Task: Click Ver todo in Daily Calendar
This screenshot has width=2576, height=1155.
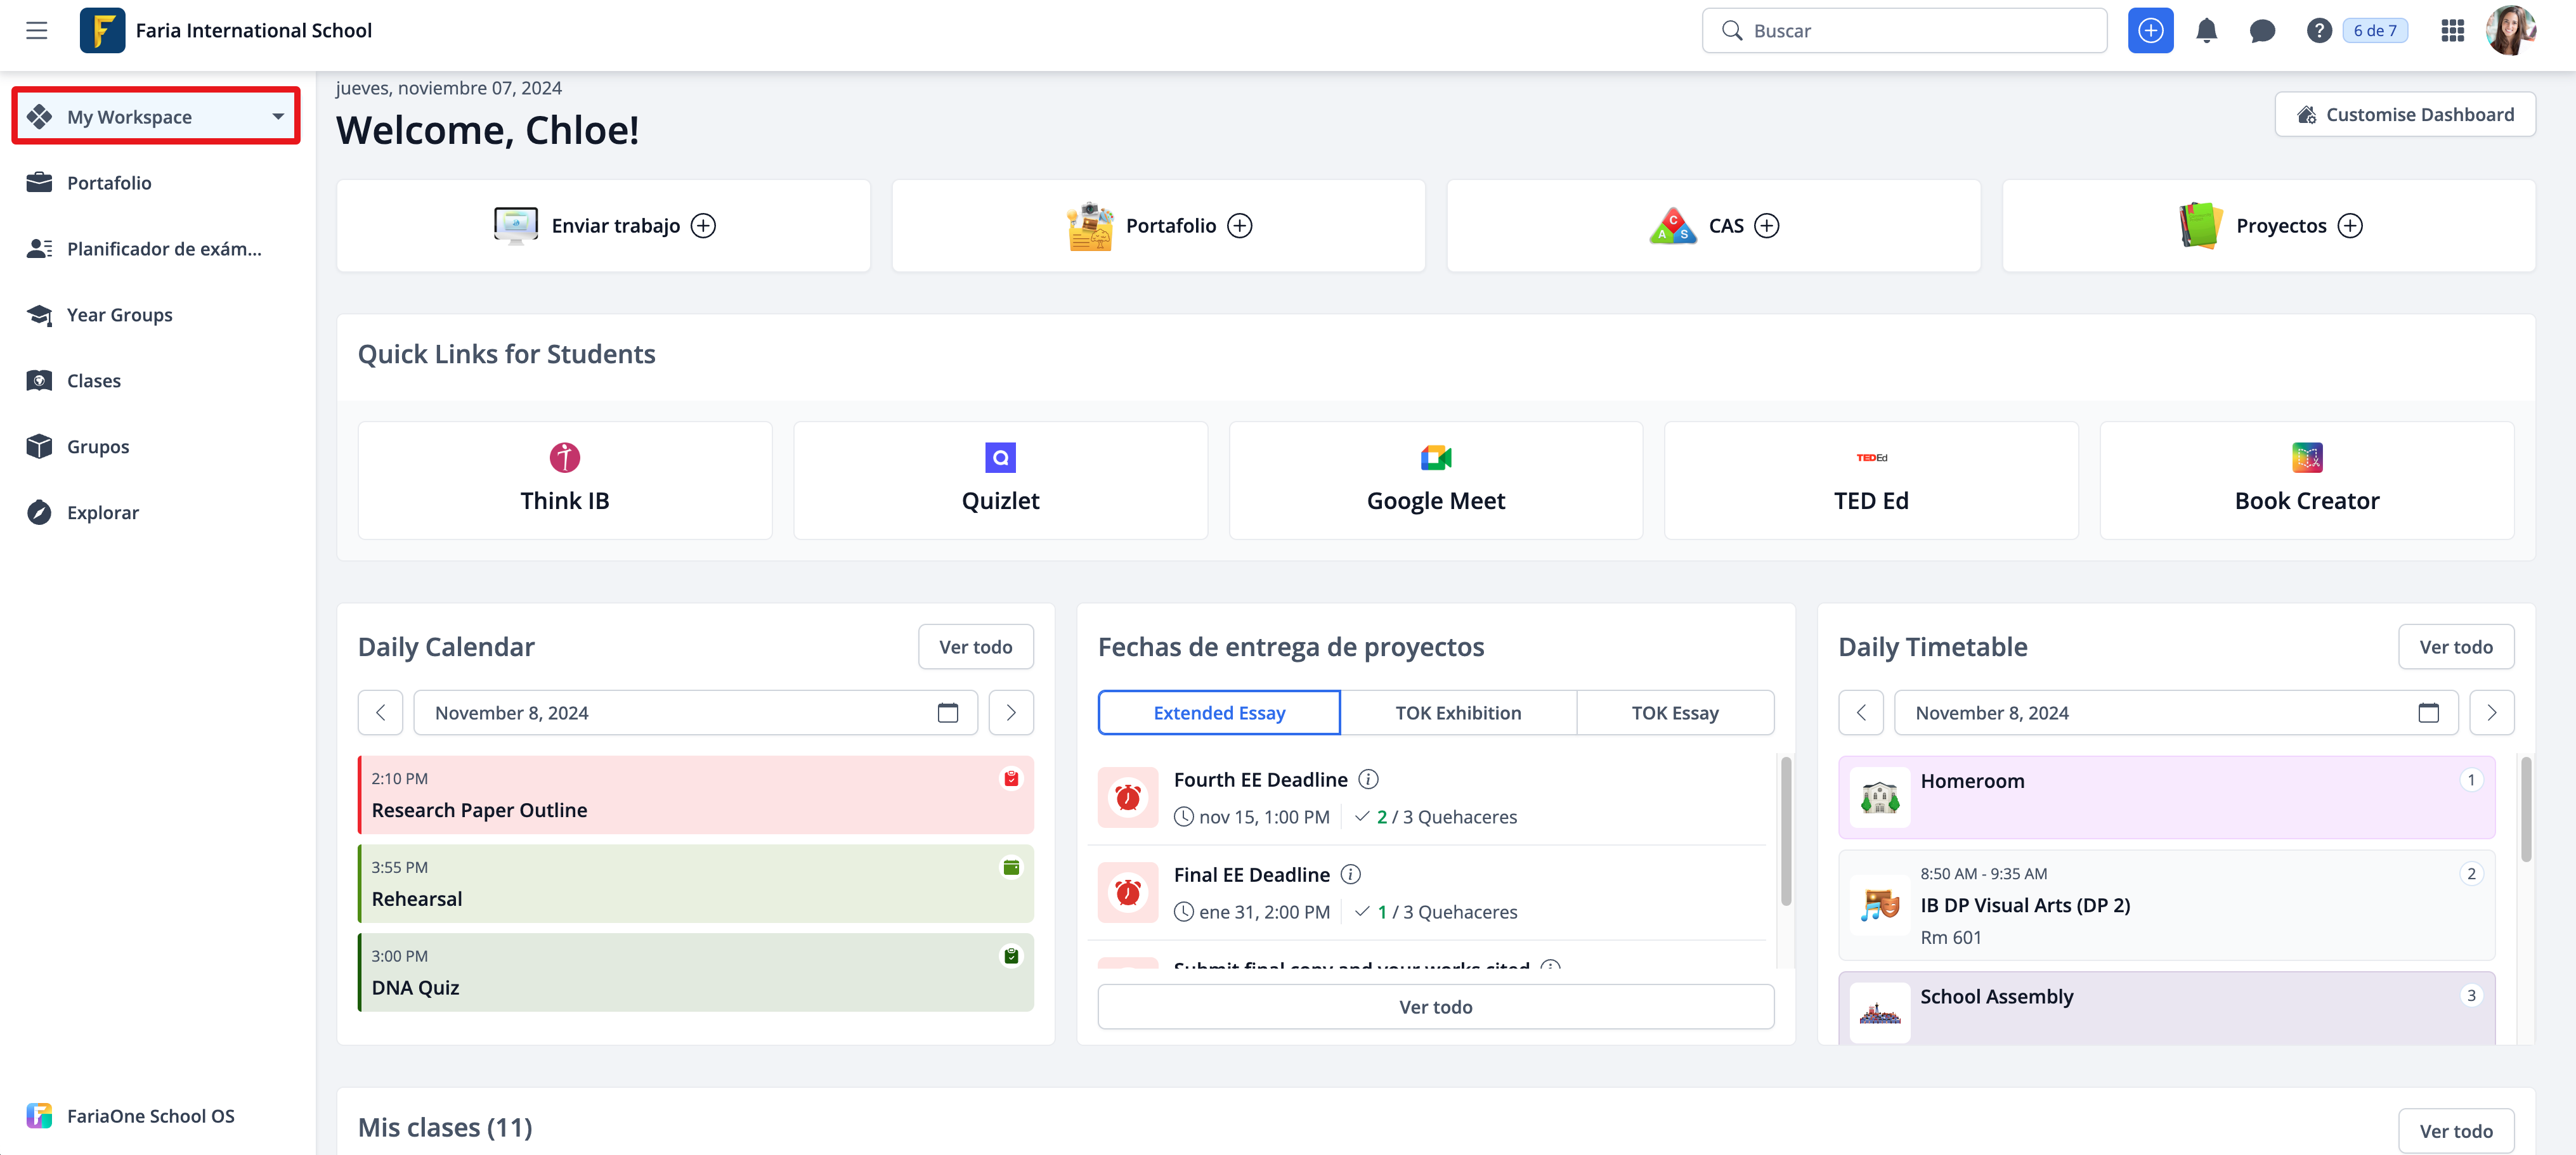Action: (x=975, y=647)
